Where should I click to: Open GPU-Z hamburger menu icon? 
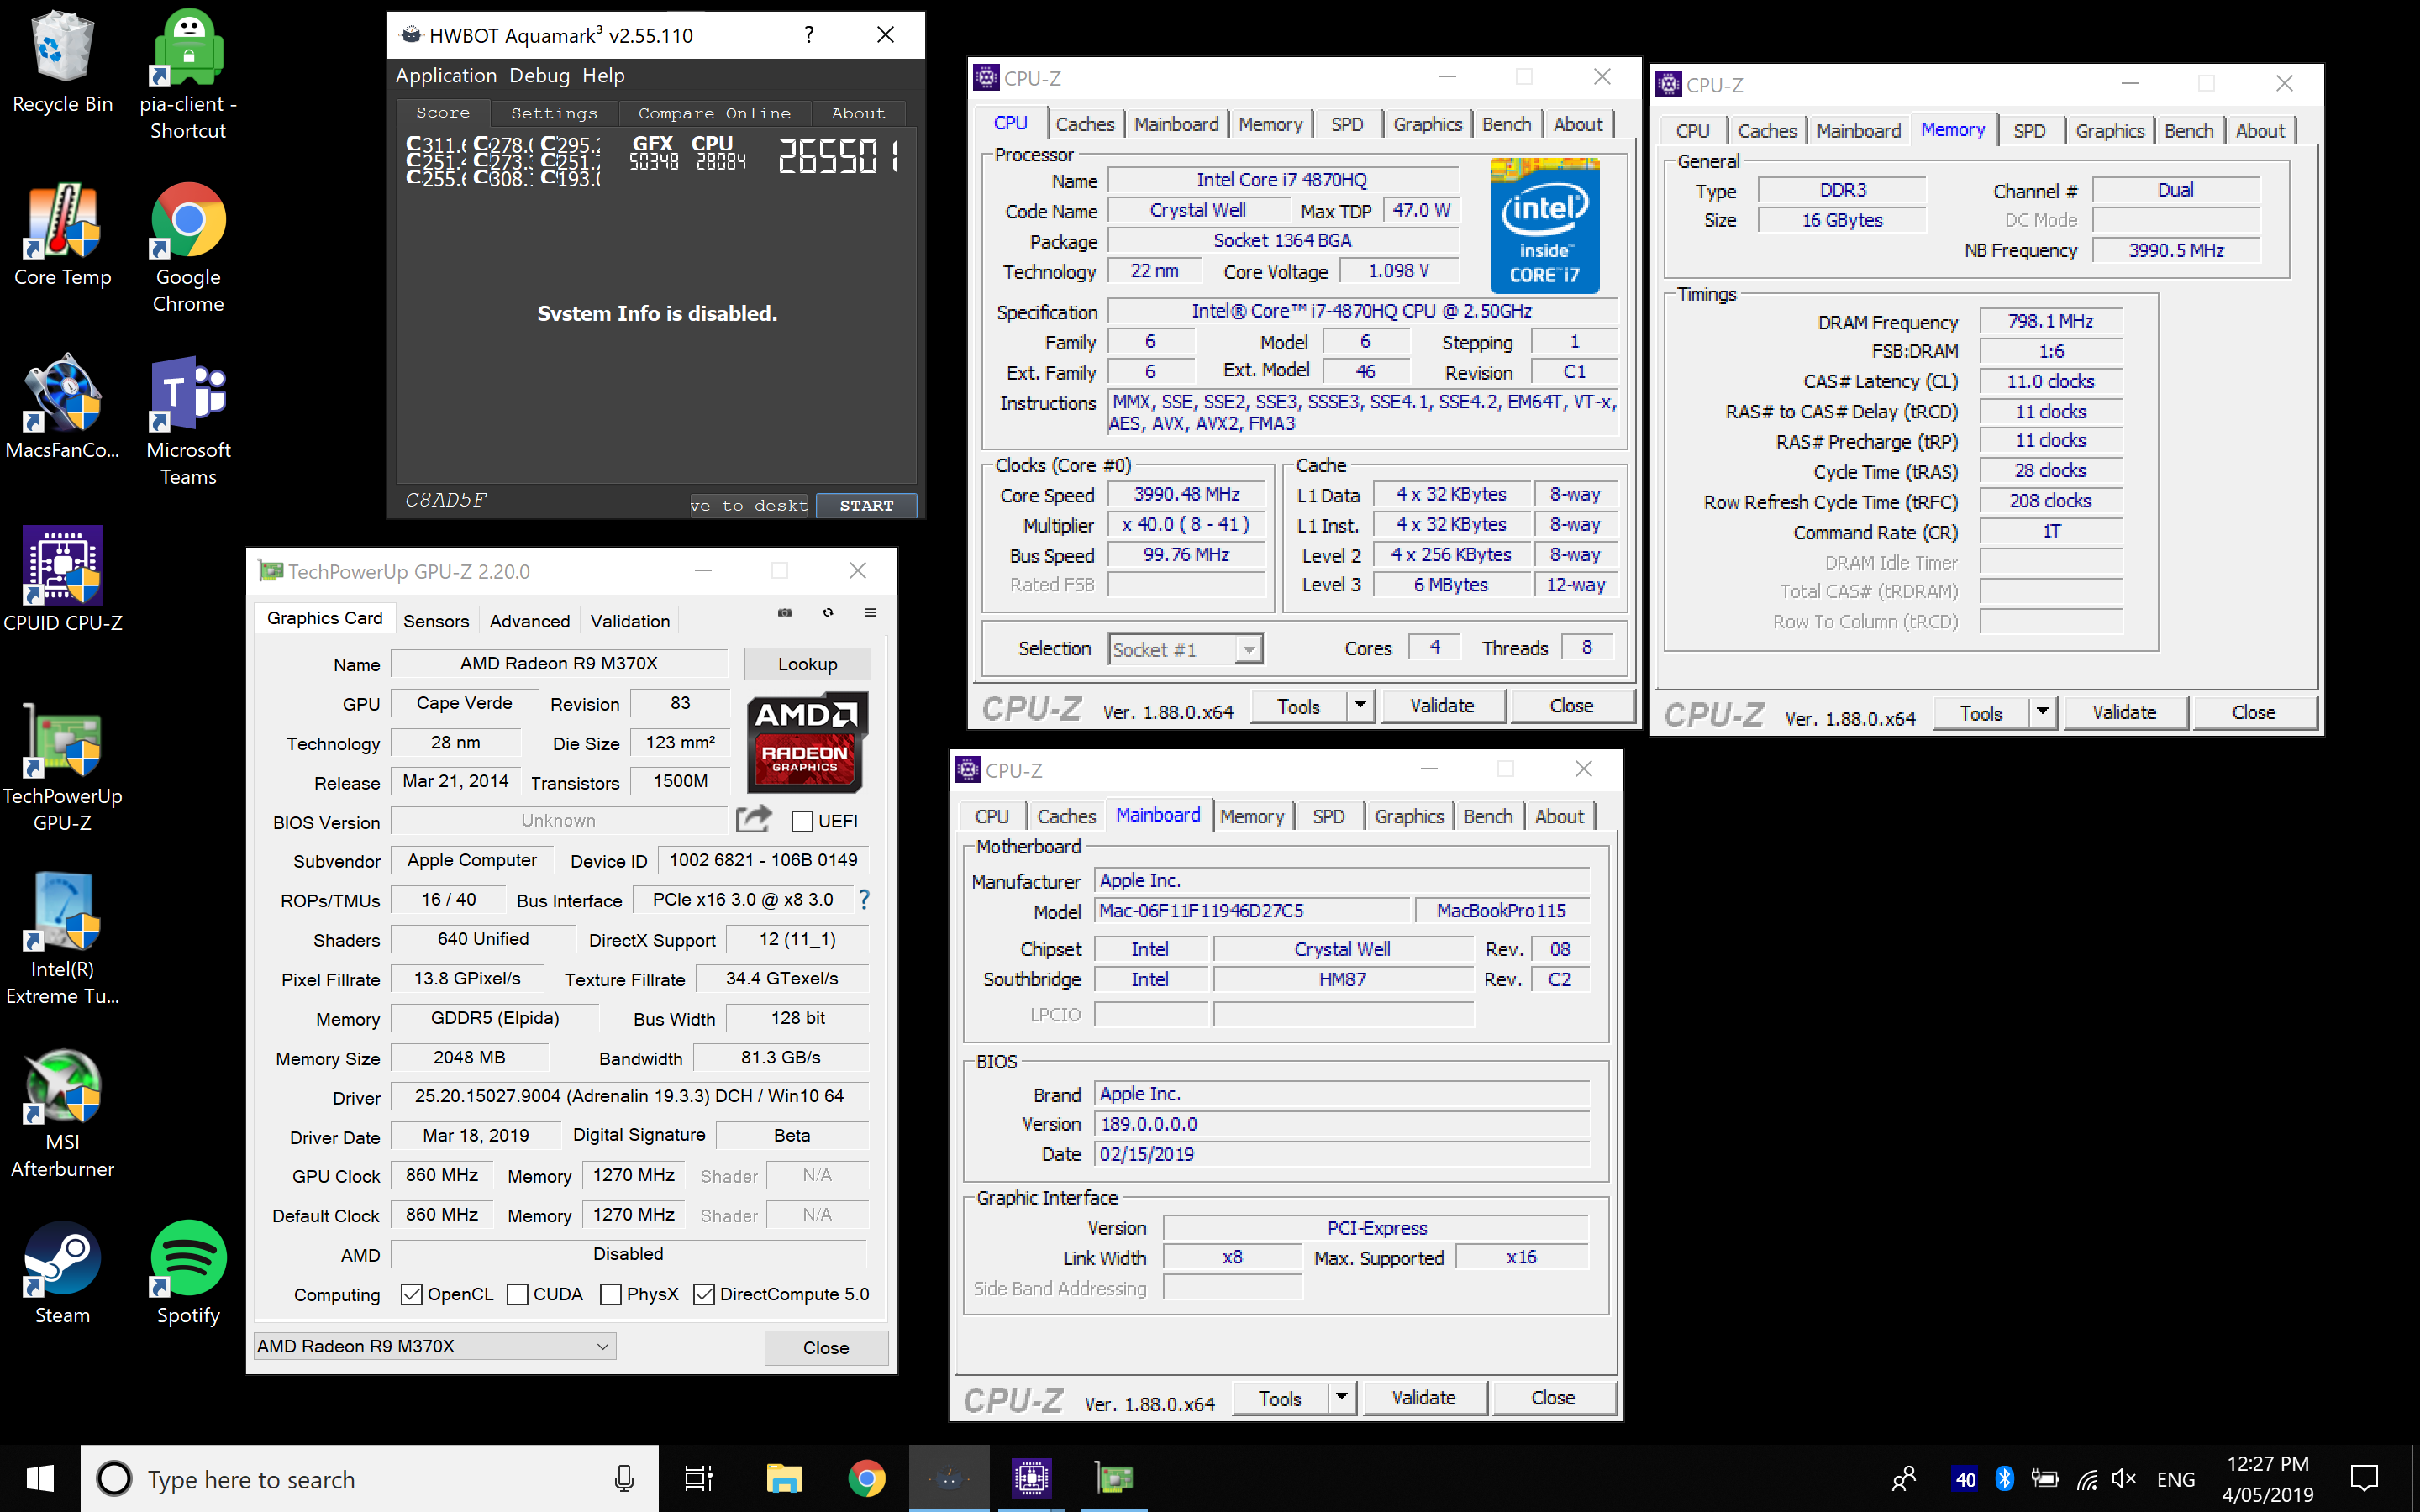click(x=871, y=612)
